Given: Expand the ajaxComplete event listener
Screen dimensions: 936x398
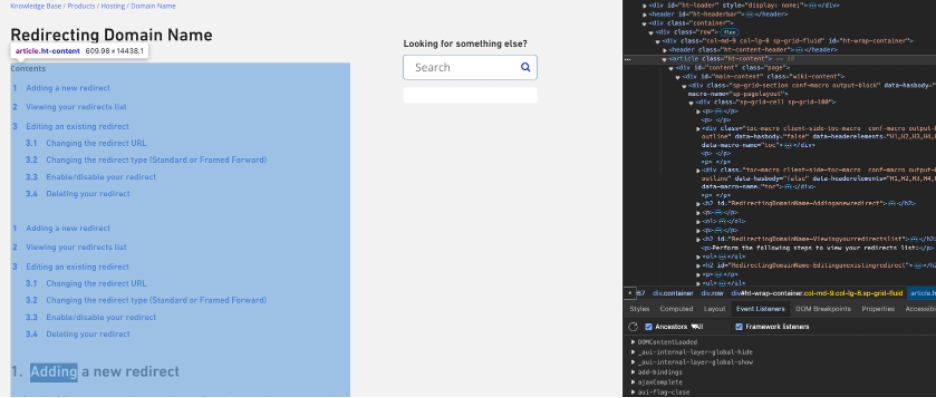Looking at the screenshot, I should click(x=633, y=382).
